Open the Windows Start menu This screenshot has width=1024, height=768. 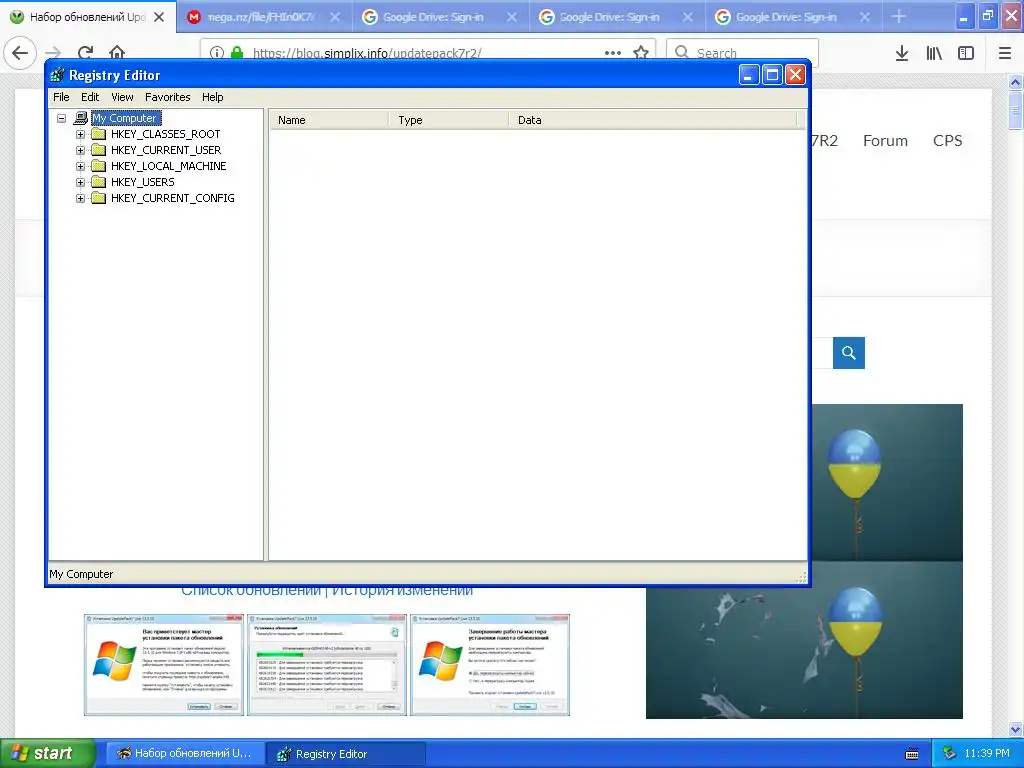(x=48, y=754)
